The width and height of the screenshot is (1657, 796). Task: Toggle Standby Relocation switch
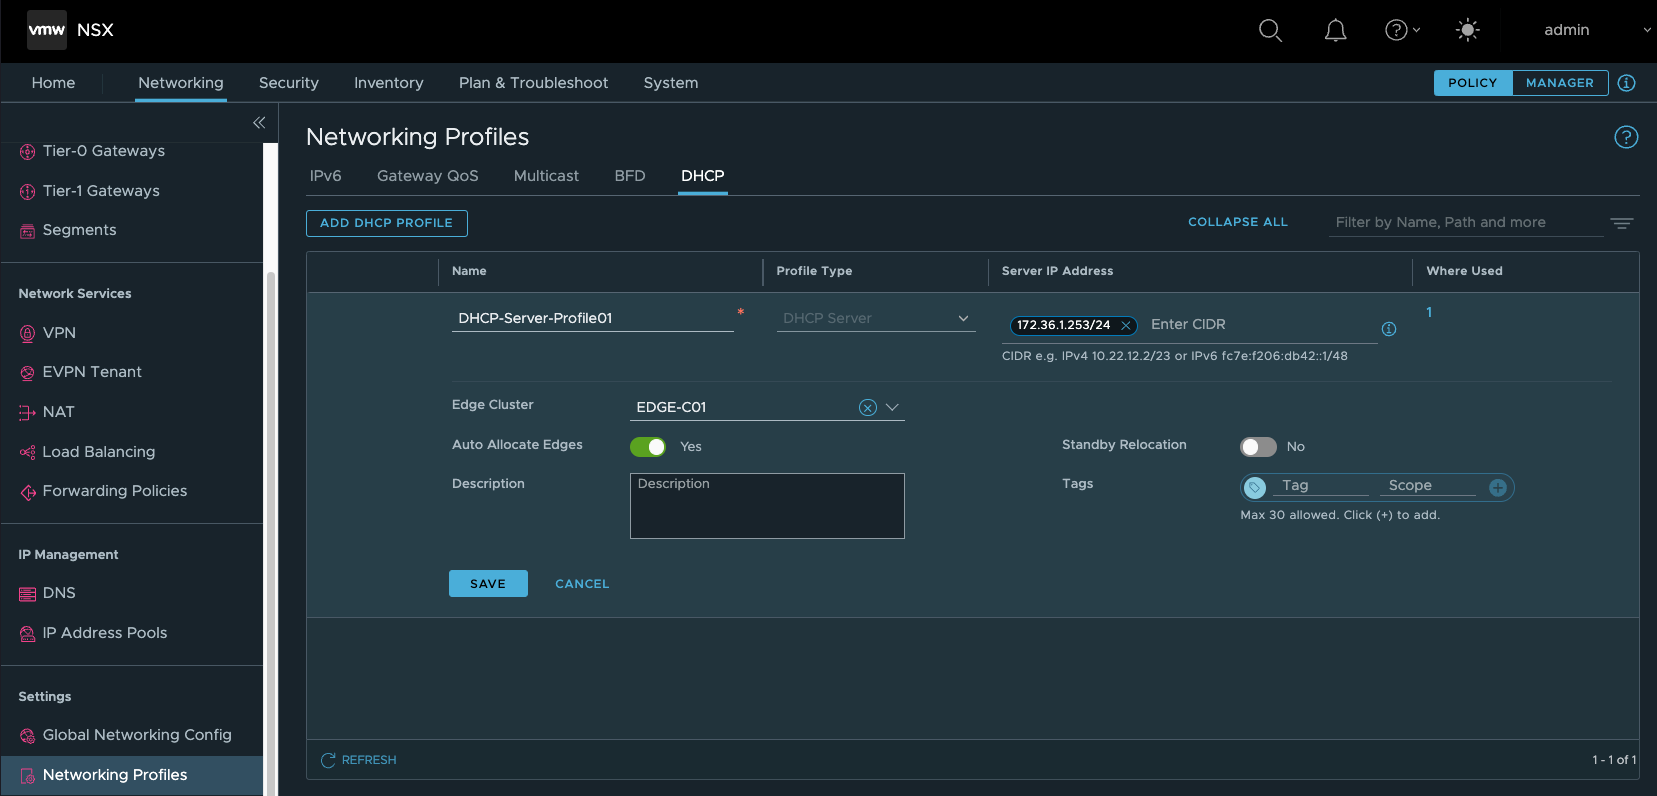[x=1258, y=447]
